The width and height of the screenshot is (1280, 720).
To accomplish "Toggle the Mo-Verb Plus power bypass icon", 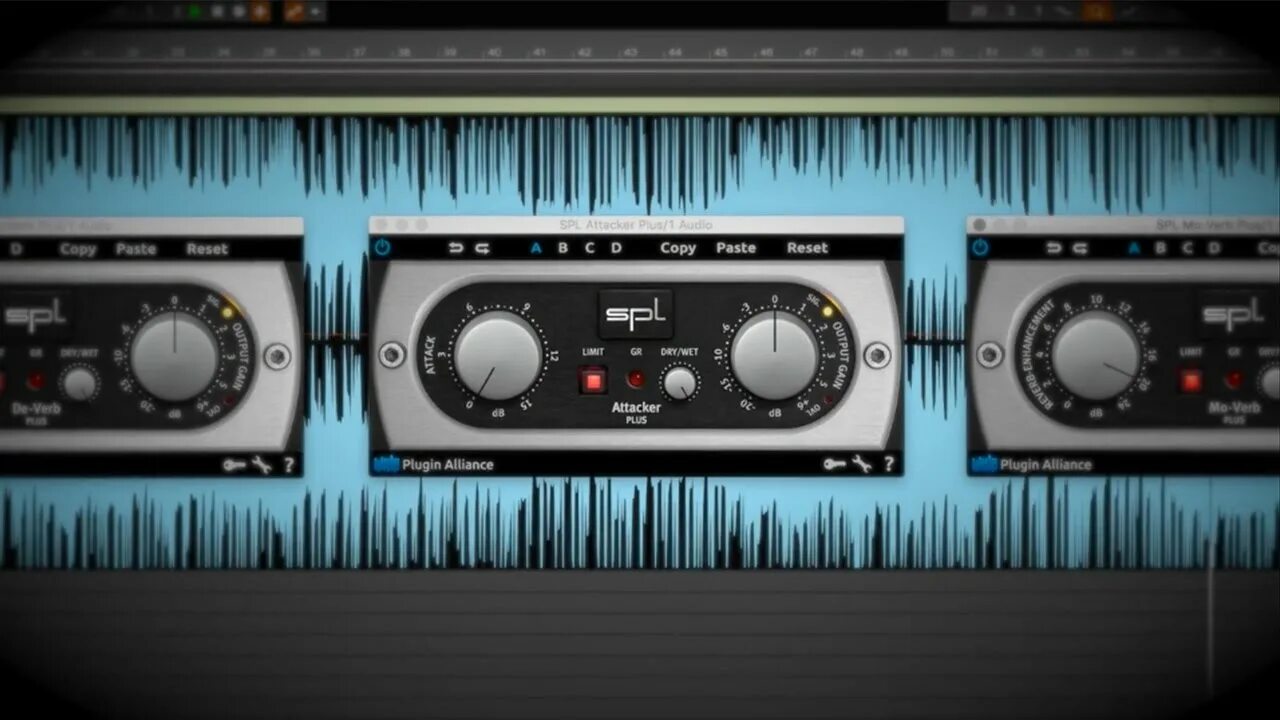I will click(980, 247).
